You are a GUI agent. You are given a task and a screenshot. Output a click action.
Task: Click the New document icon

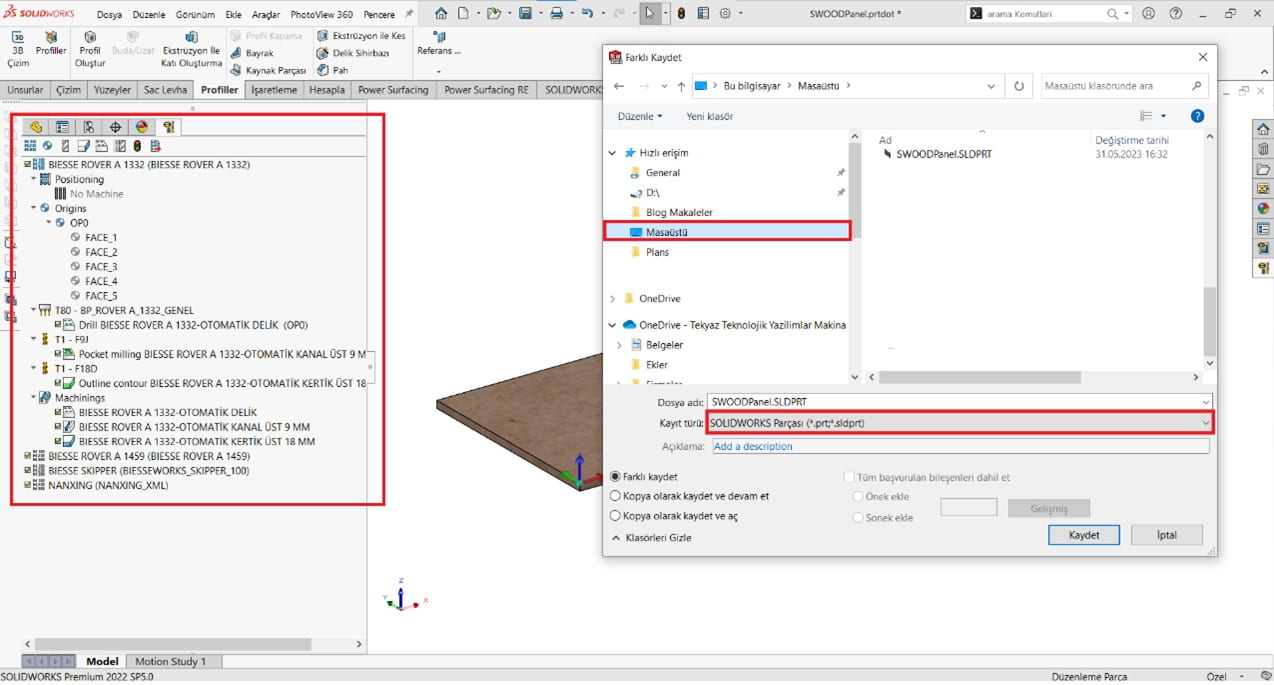[463, 14]
